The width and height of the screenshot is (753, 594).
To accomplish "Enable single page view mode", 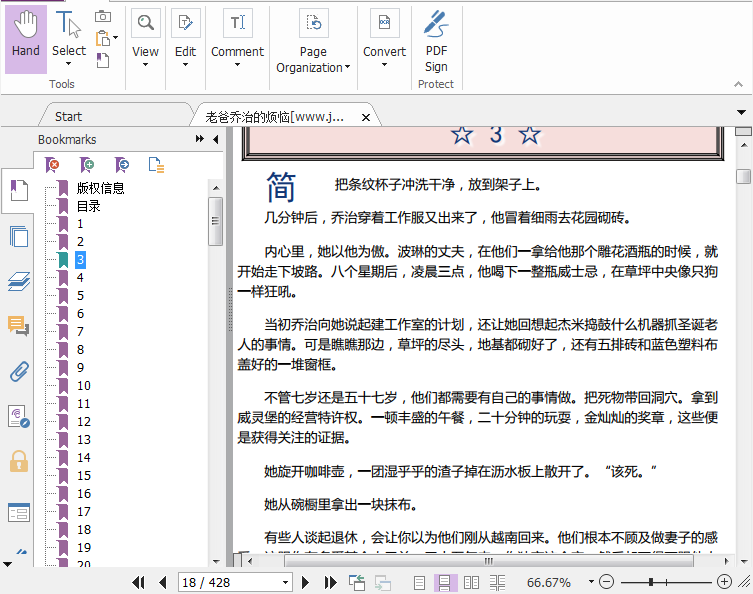I will (420, 582).
